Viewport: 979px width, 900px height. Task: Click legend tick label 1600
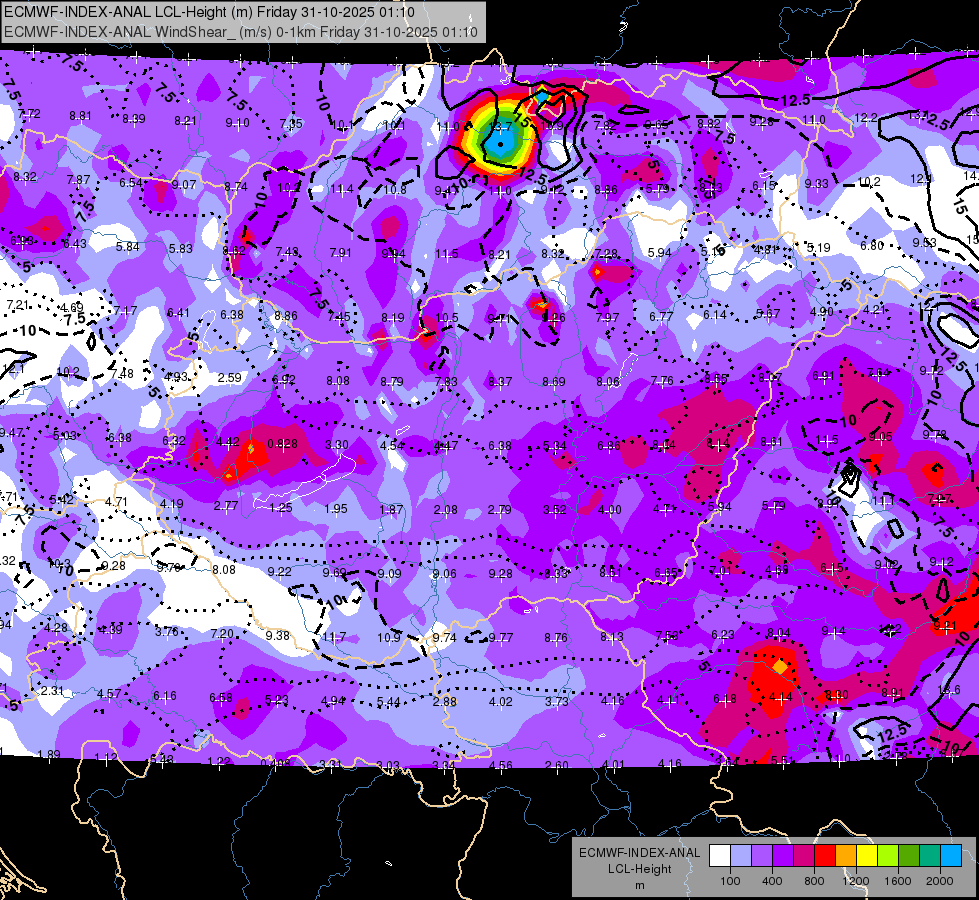click(x=898, y=881)
